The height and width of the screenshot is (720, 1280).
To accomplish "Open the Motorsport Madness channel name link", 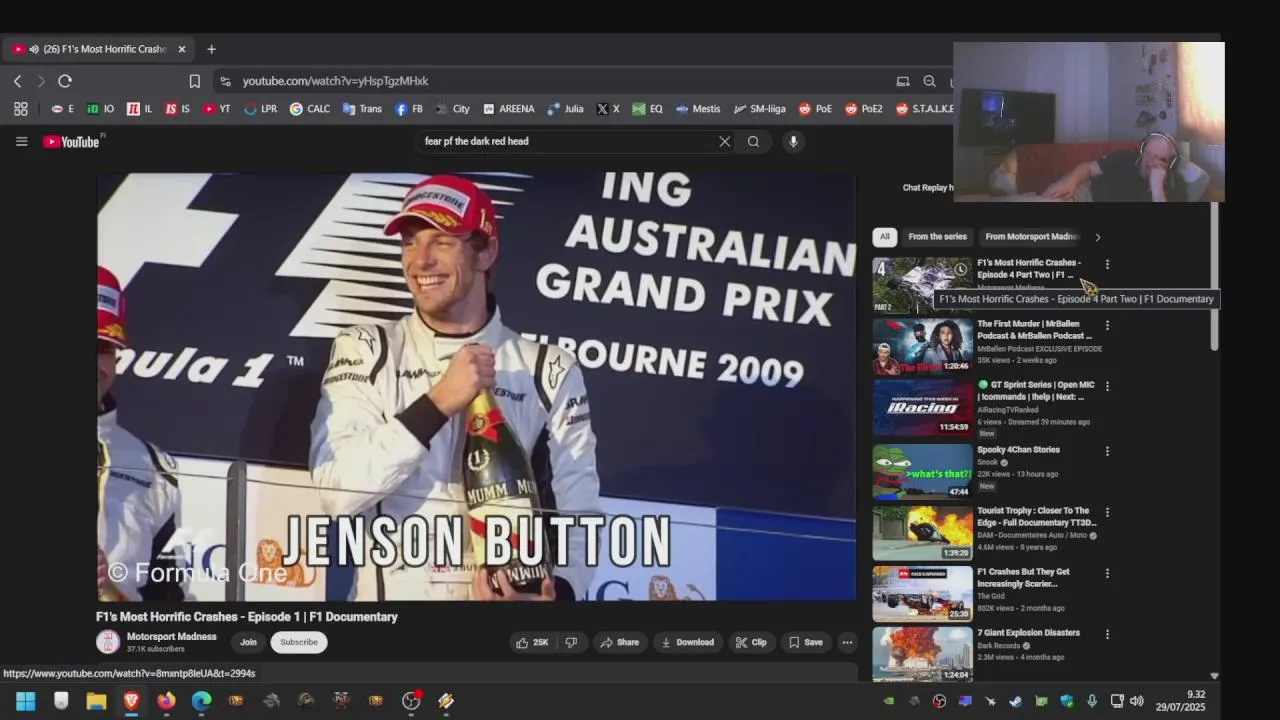I will pos(171,637).
